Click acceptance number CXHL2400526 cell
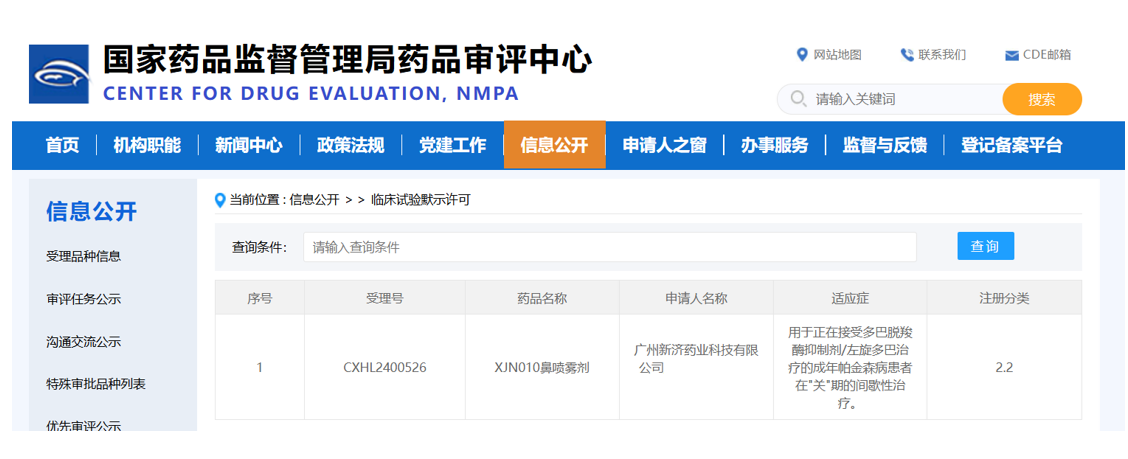 pos(385,368)
